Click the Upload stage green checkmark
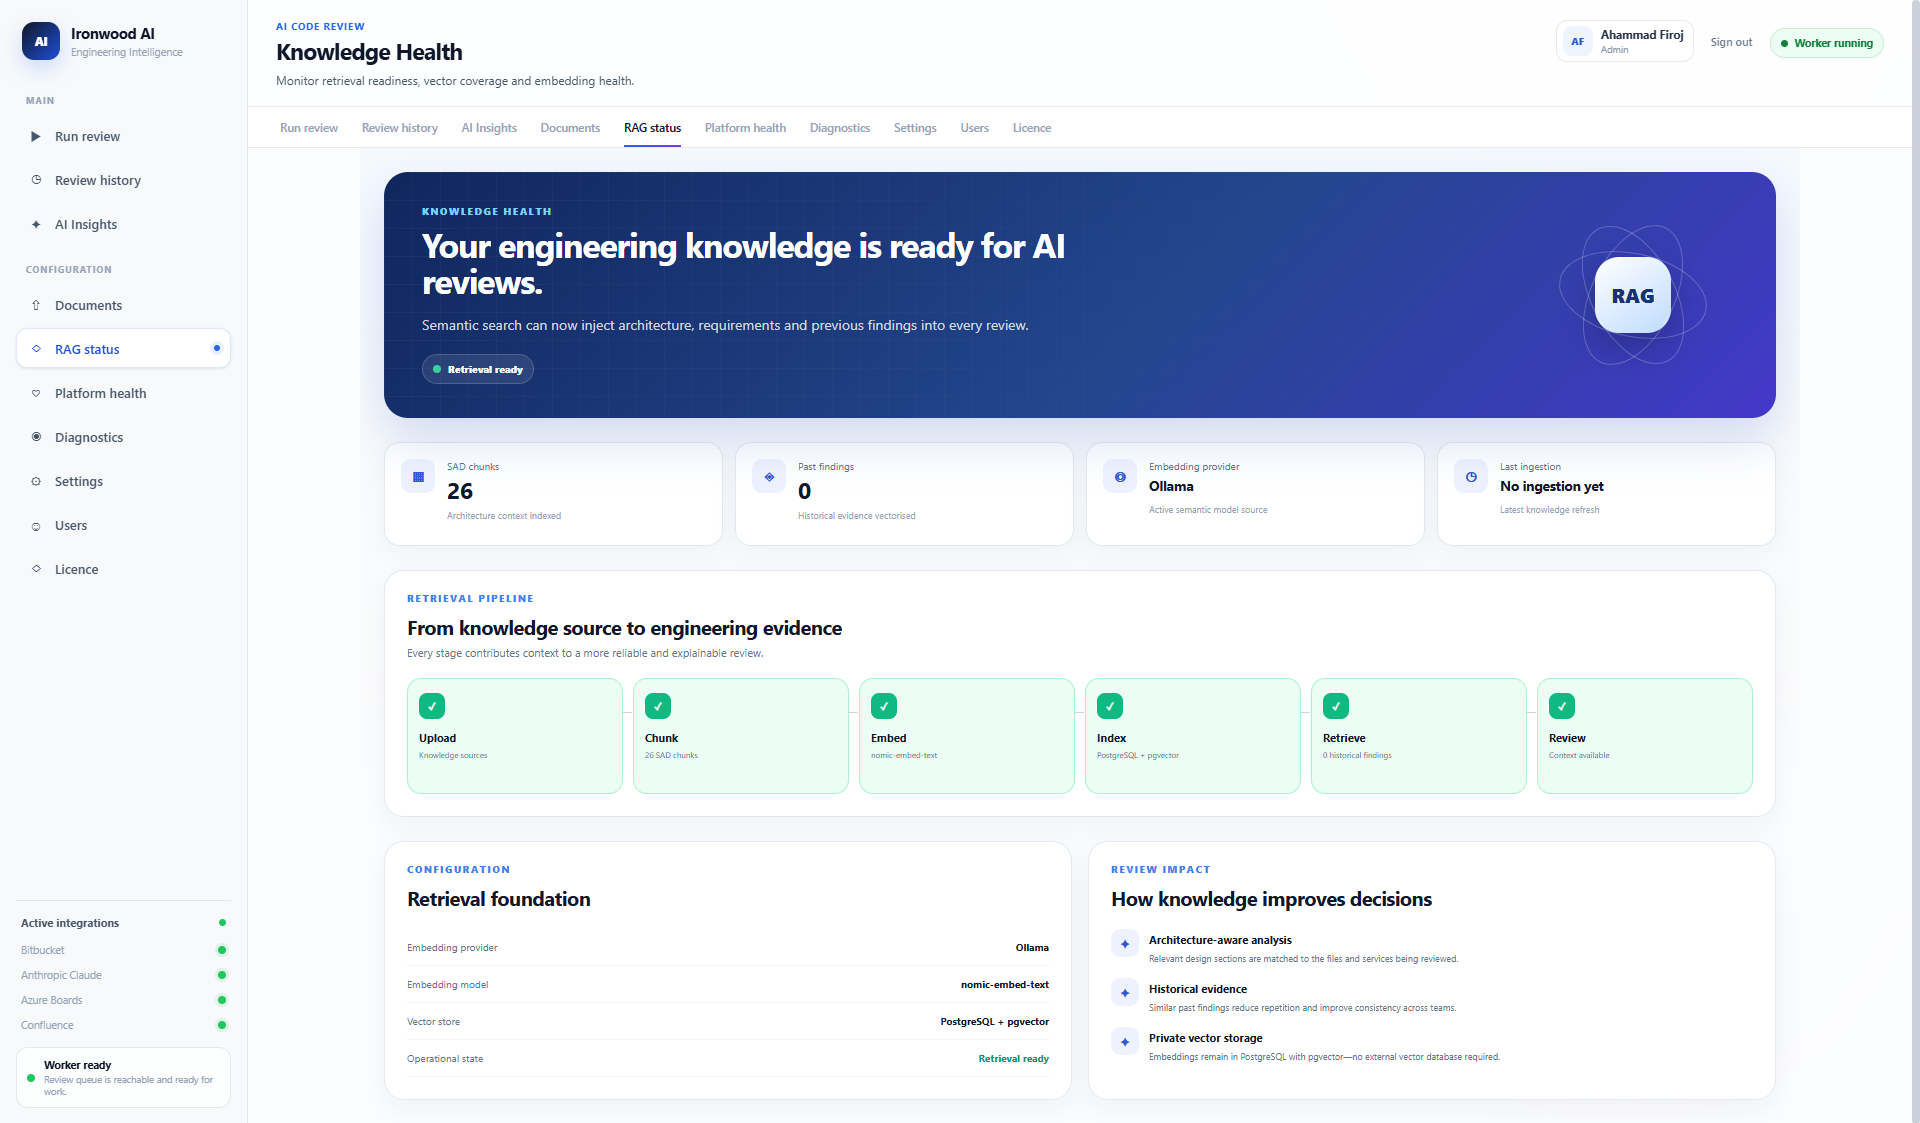Viewport: 1920px width, 1123px height. (x=432, y=706)
